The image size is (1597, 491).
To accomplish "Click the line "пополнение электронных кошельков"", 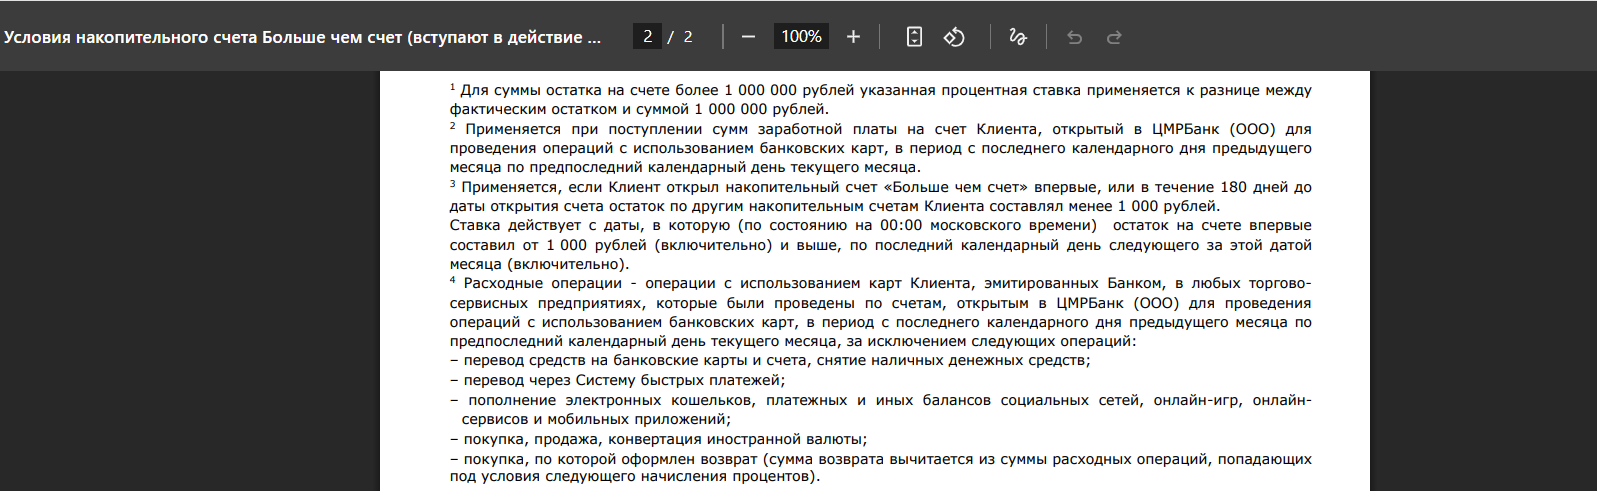I will point(881,400).
